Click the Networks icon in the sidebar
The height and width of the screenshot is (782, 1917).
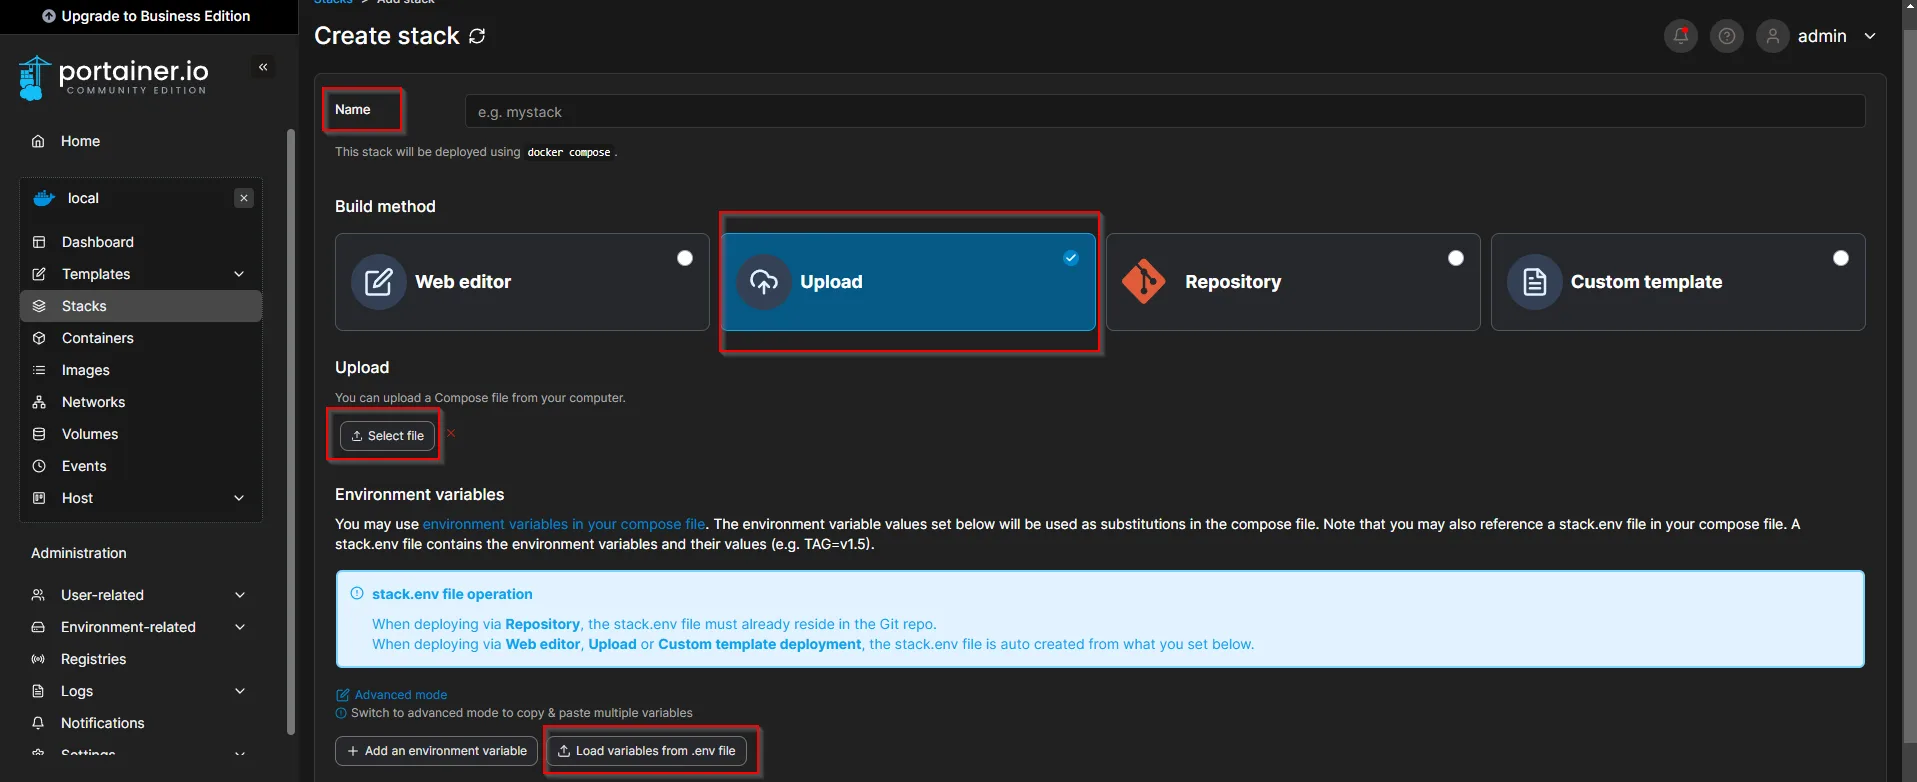coord(39,402)
